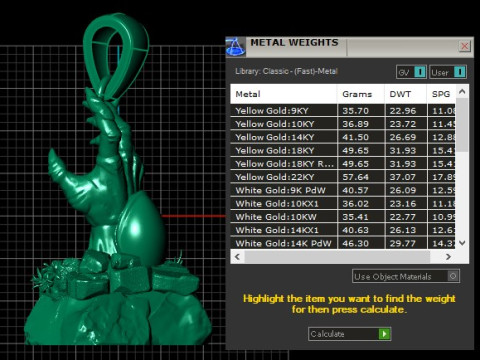This screenshot has width=480, height=360.
Task: Click the 40.57 grams value
Action: click(355, 190)
